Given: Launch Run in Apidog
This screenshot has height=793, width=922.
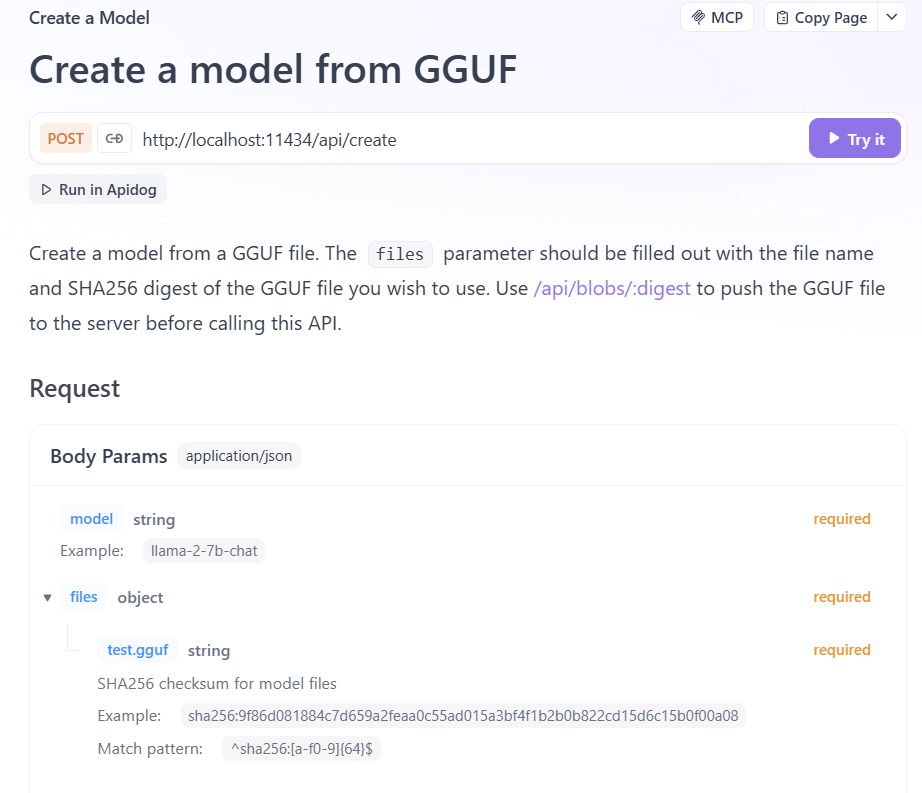Looking at the screenshot, I should tap(98, 190).
